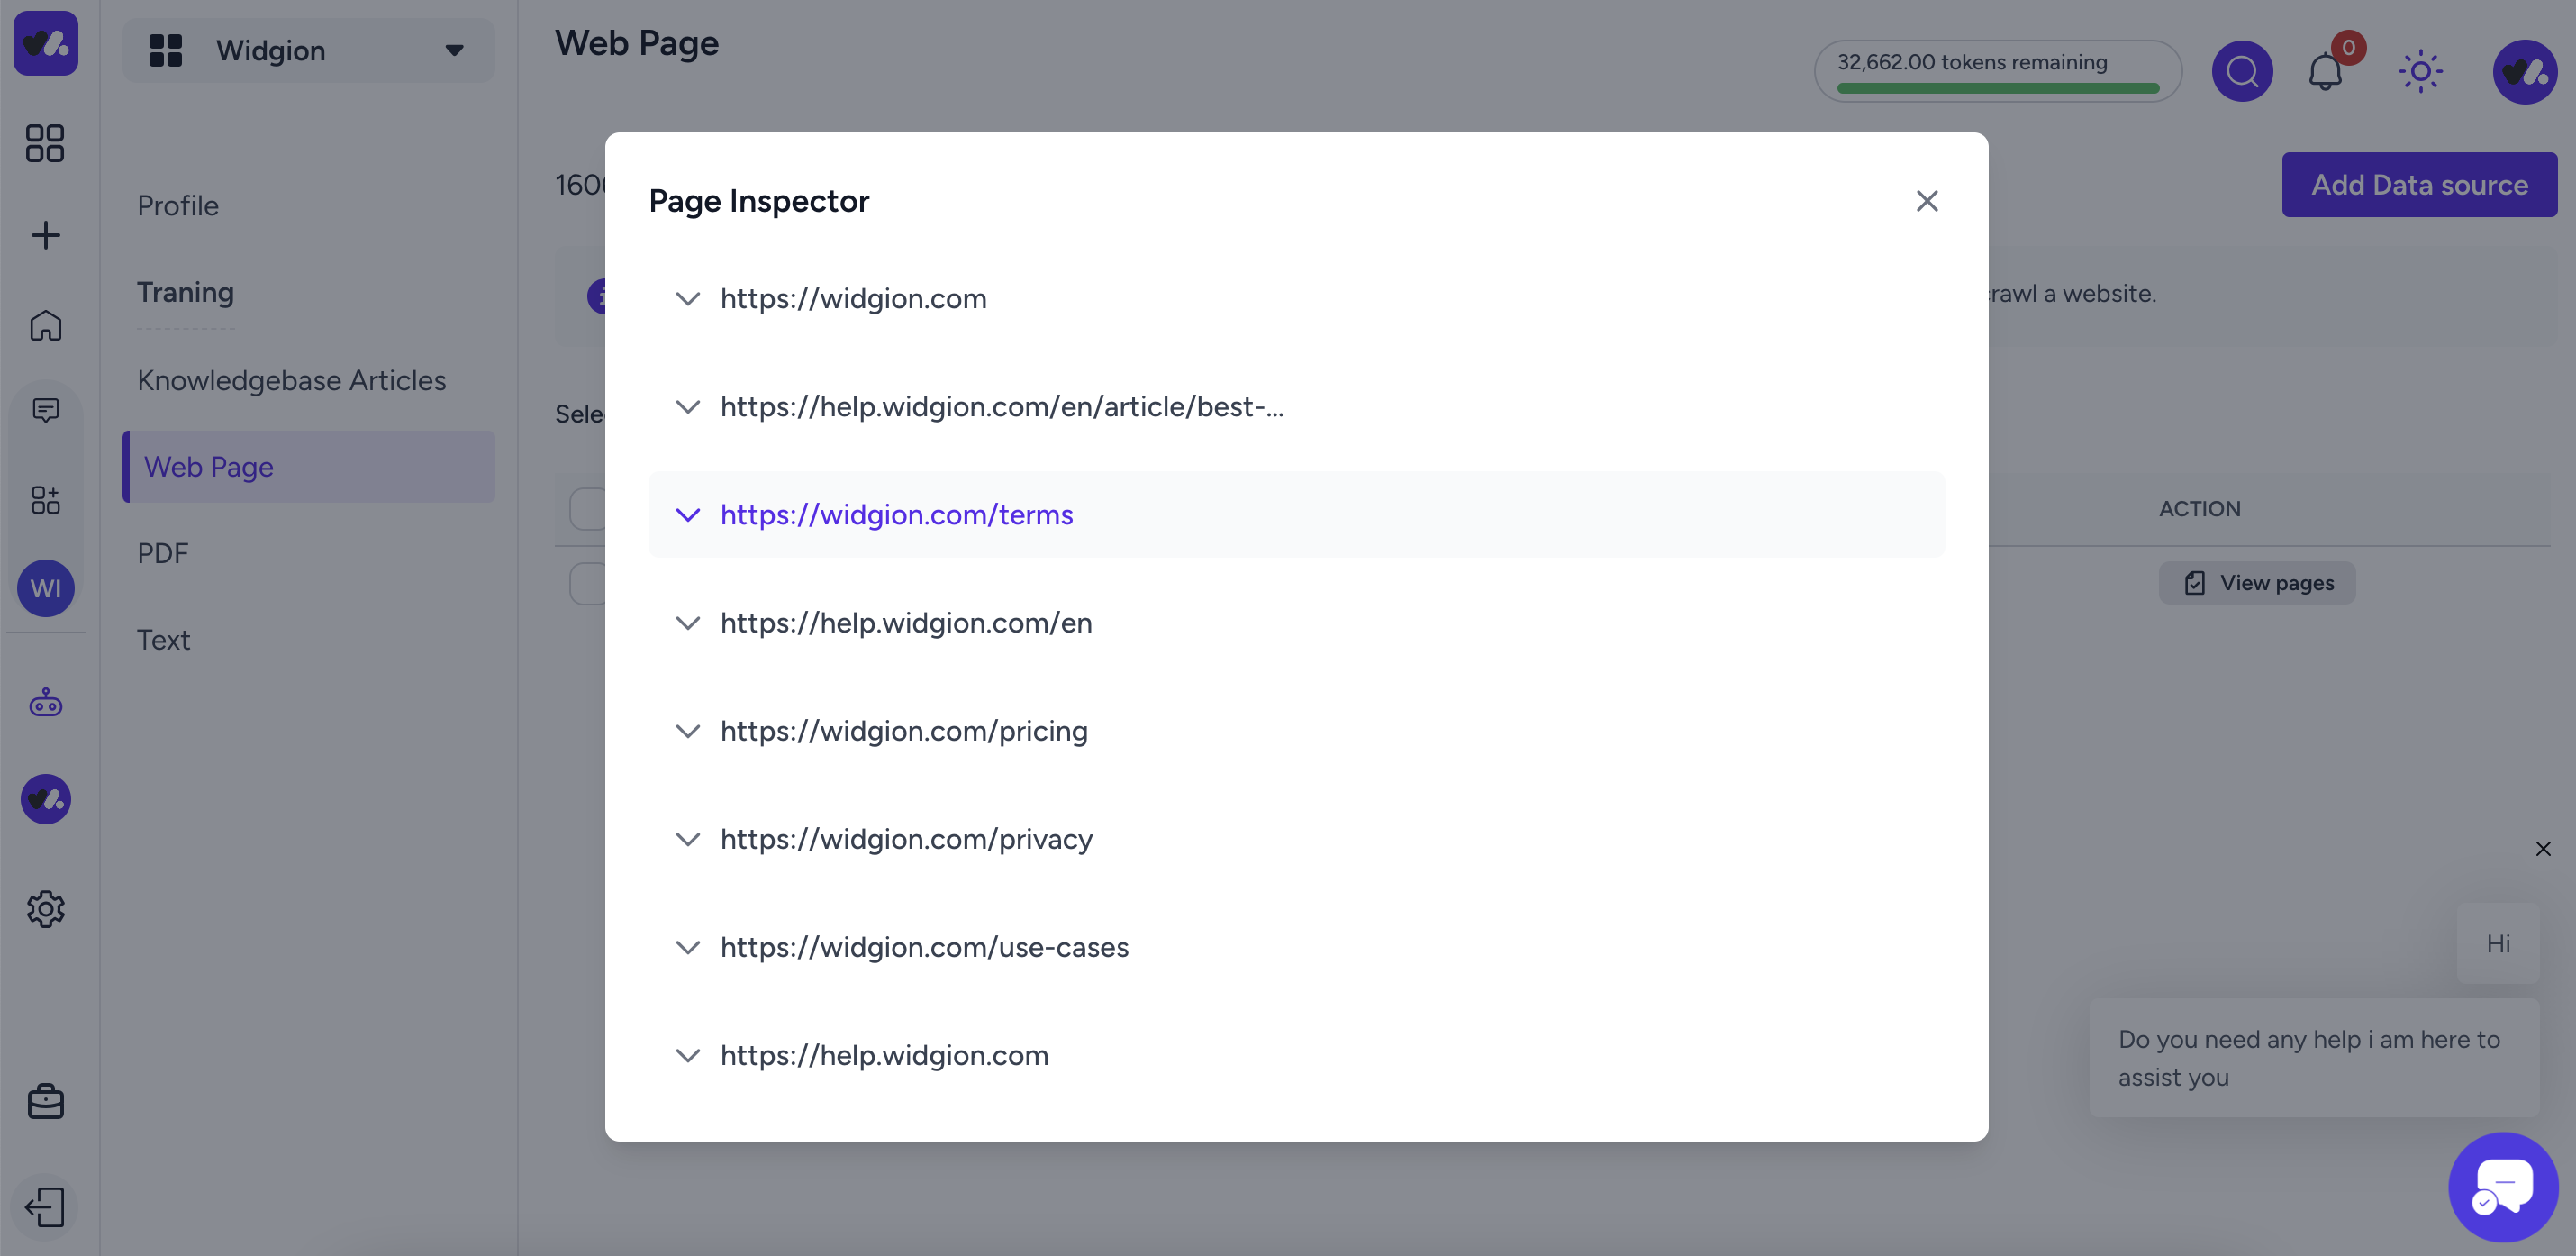Expand the widgion.com/terms chevron
Image resolution: width=2576 pixels, height=1256 pixels.
pos(688,514)
